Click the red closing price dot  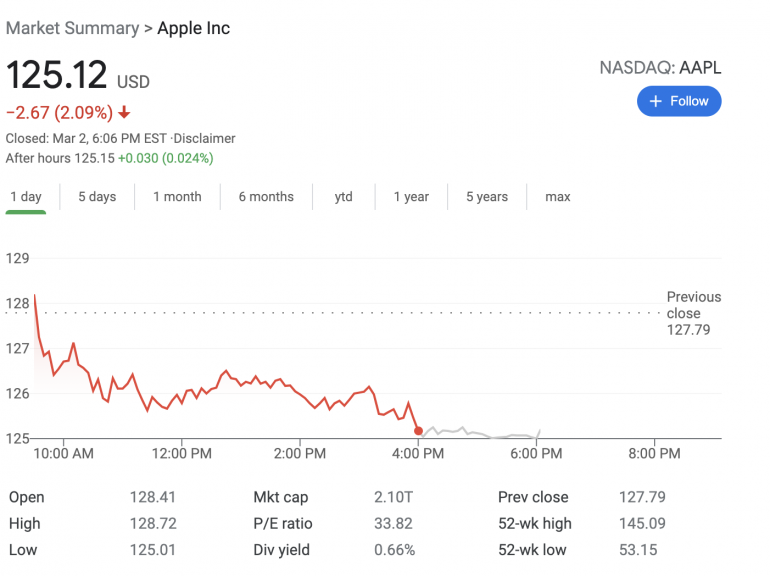418,431
